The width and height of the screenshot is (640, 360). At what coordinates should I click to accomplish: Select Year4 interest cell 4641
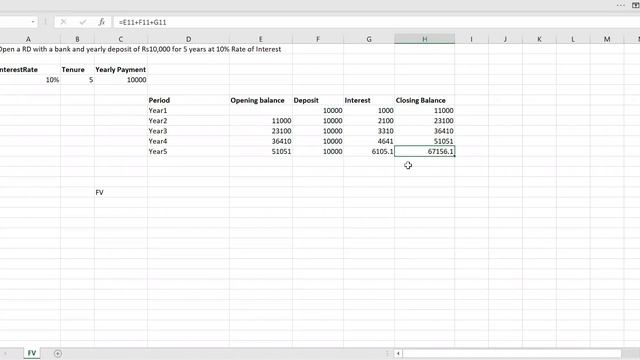point(369,141)
